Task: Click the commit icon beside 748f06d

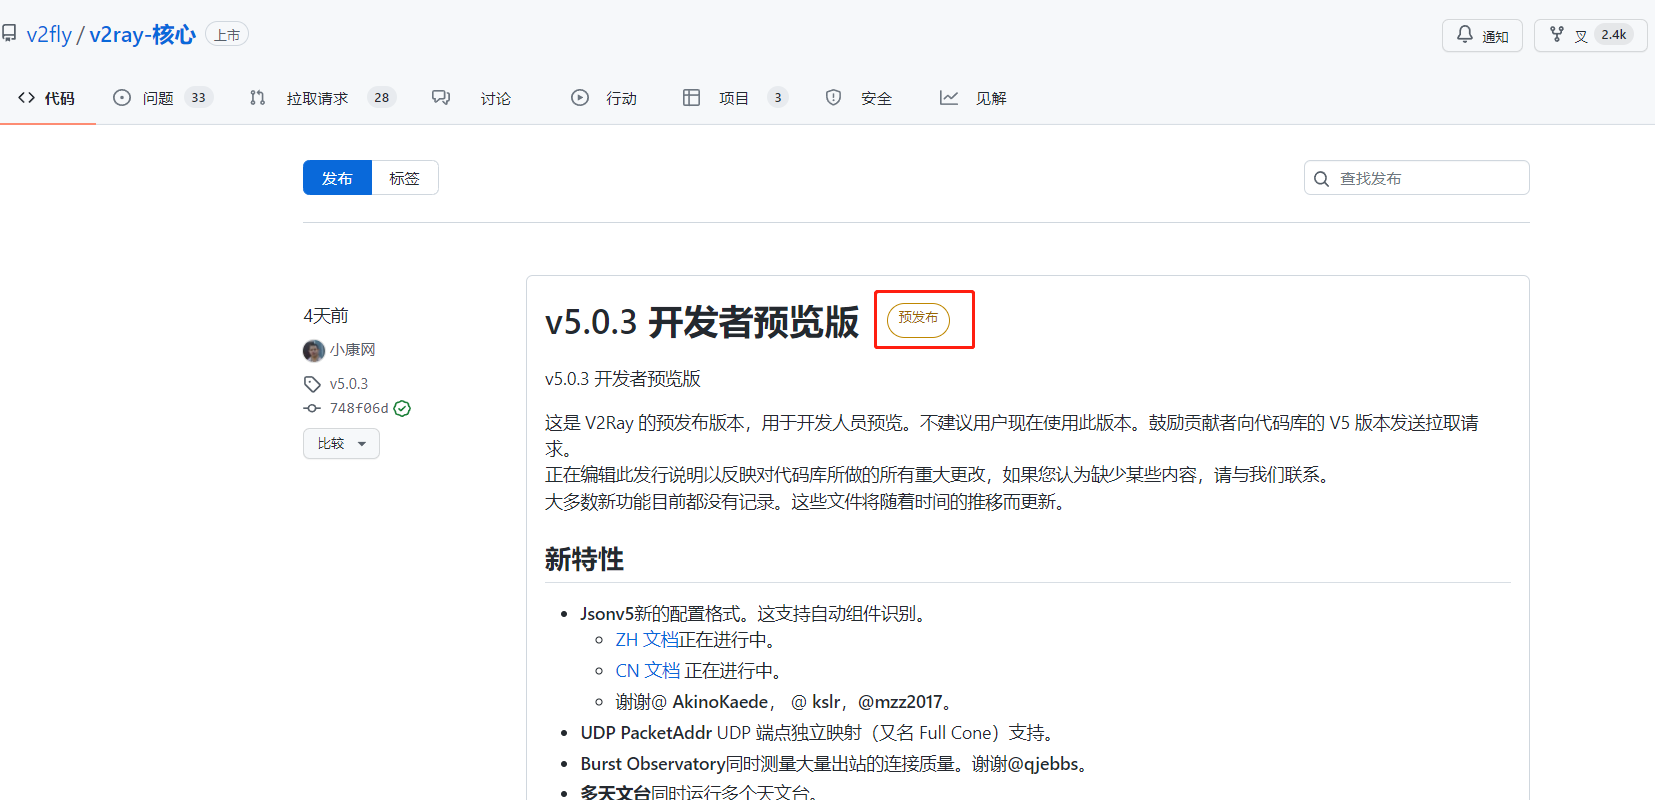Action: coord(312,408)
